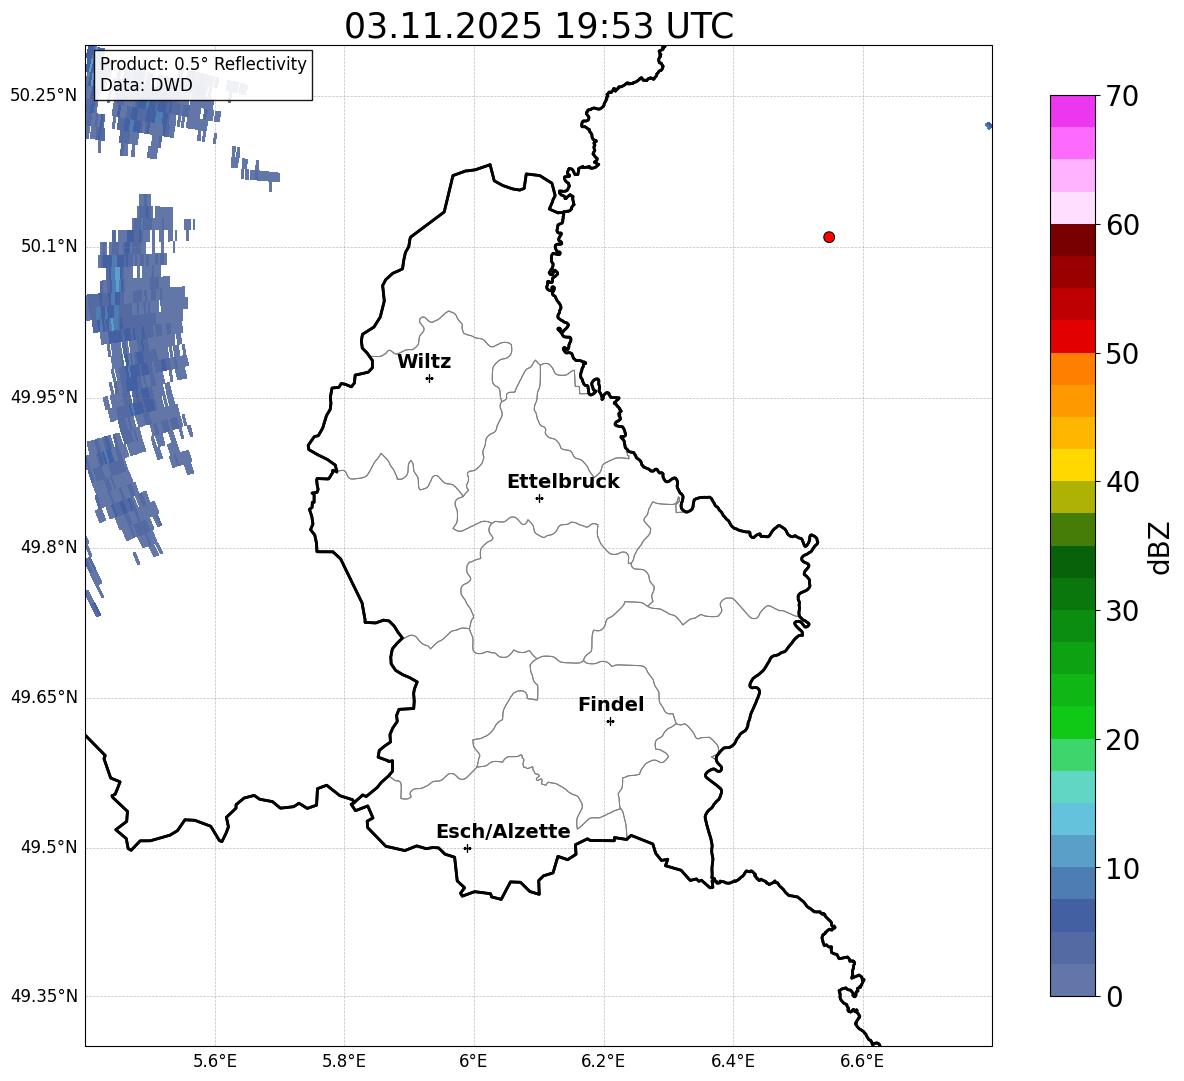Screen dimensions: 1184x1081
Task: Click the 0 tick on the colorbar
Action: [1114, 996]
